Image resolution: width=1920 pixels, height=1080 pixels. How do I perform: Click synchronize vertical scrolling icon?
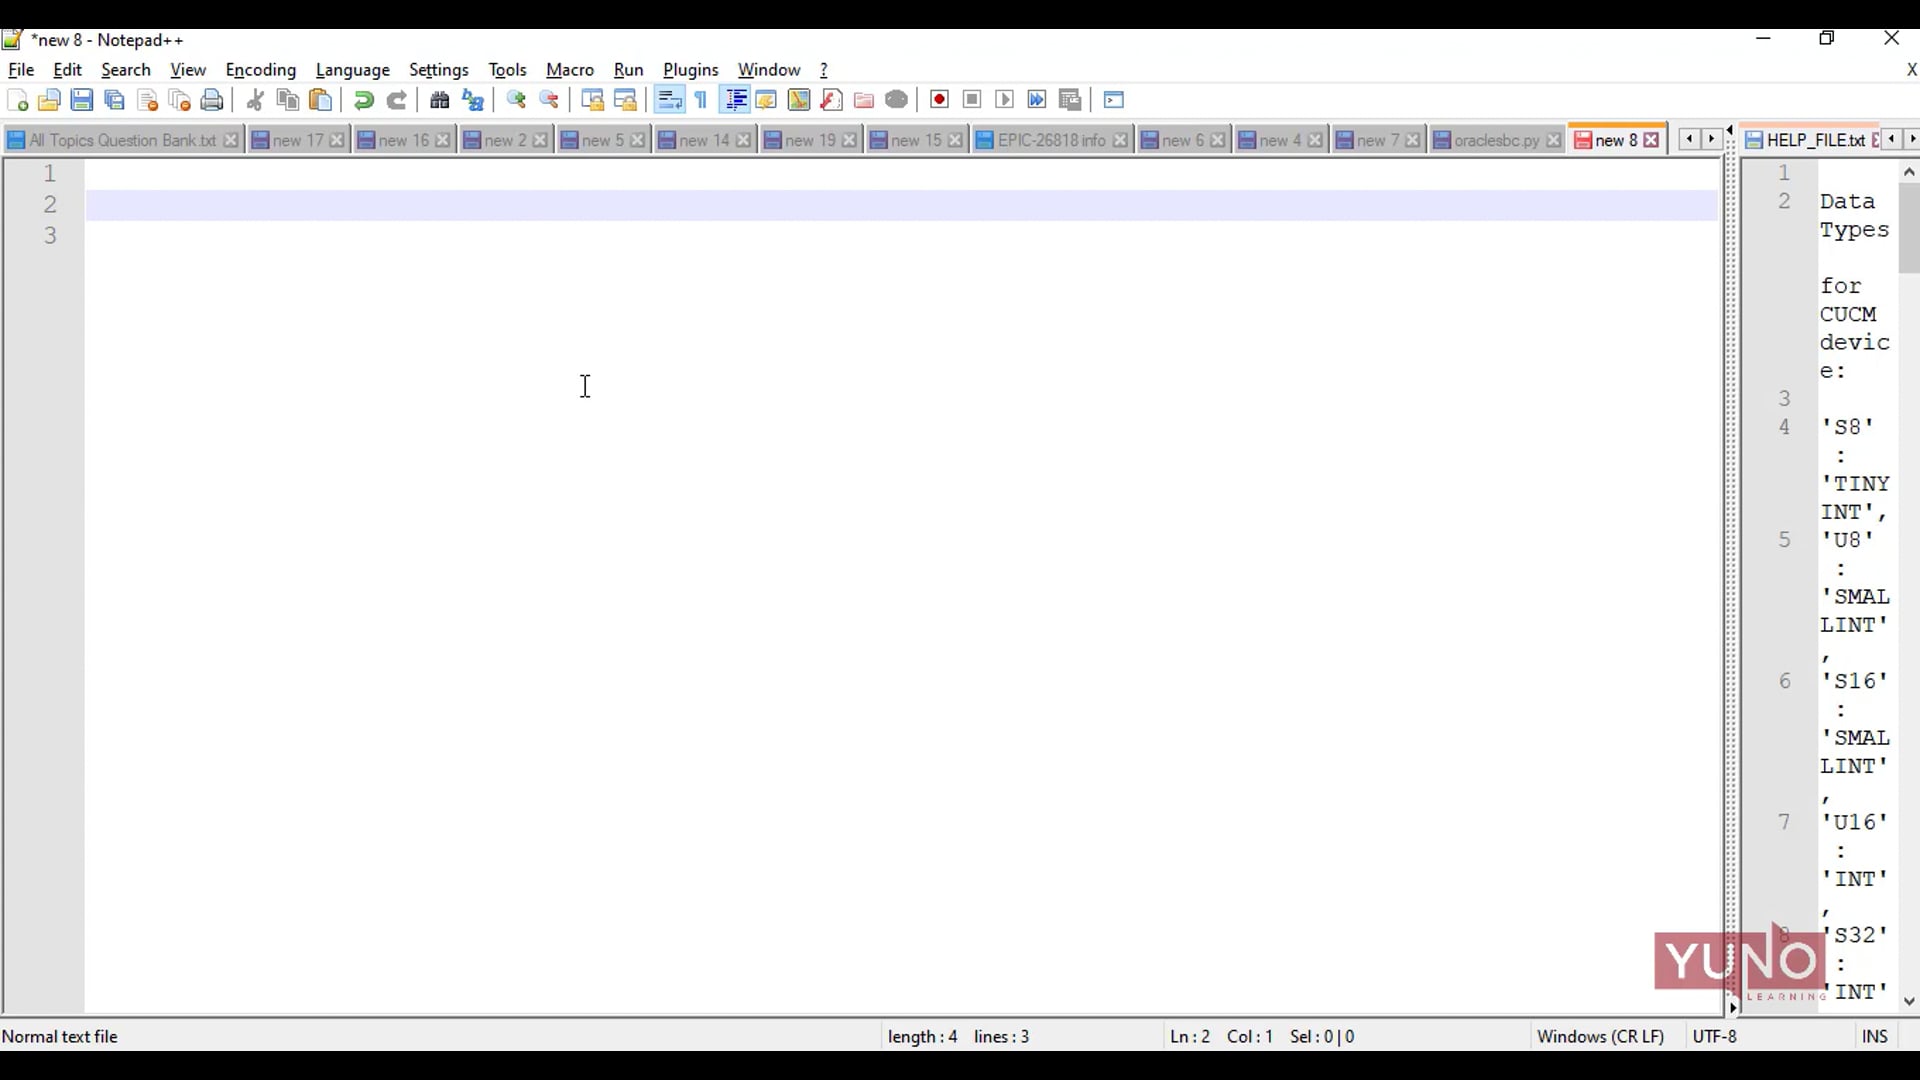[592, 100]
